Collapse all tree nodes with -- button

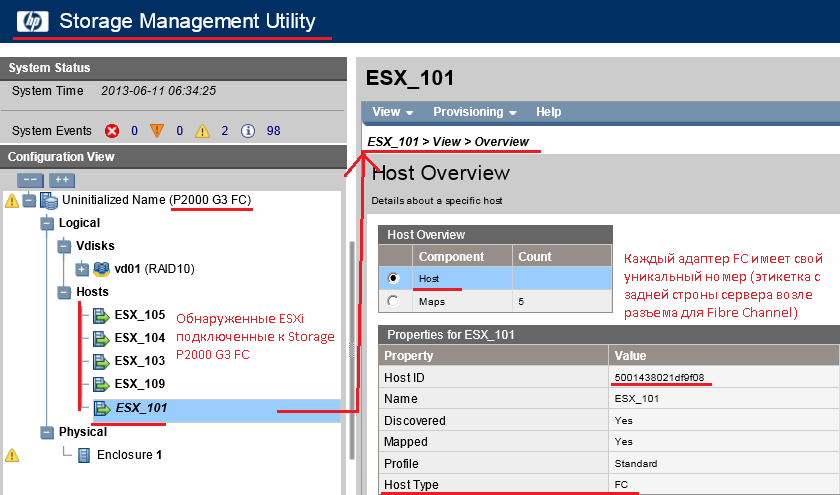[30, 180]
